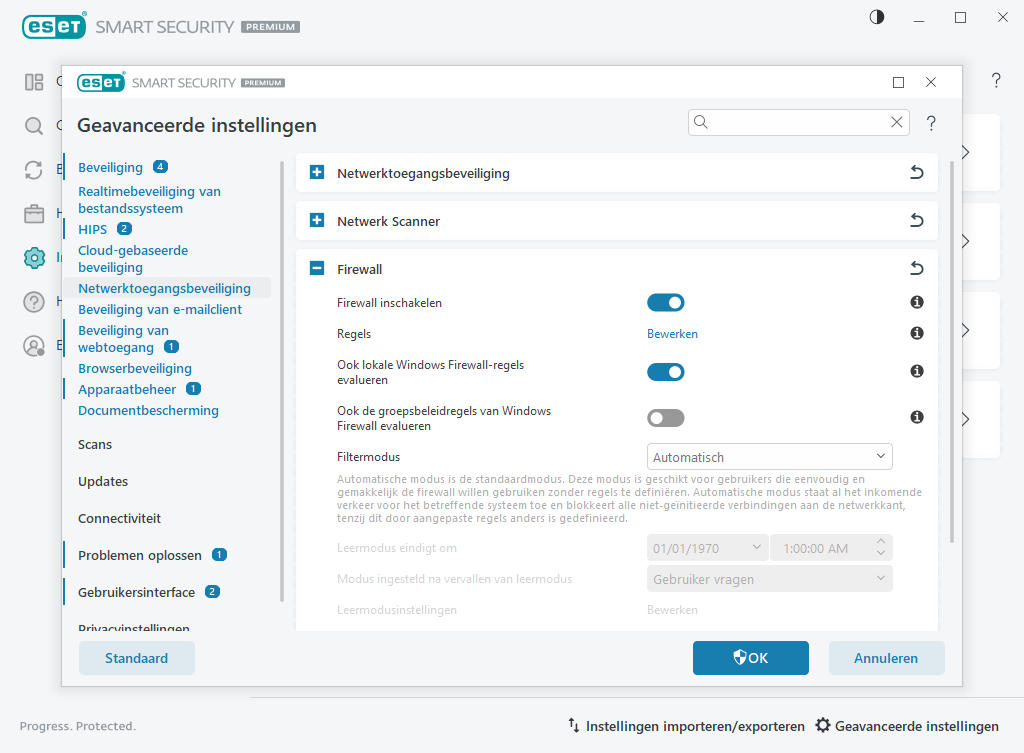Open the Filtermodus dropdown
The height and width of the screenshot is (753, 1024).
tap(769, 457)
